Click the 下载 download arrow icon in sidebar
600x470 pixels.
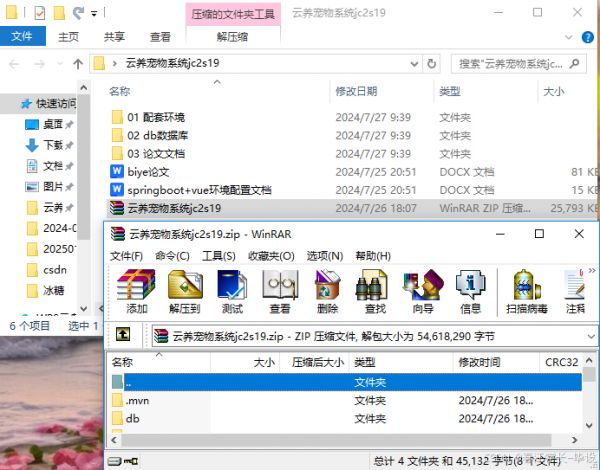click(x=32, y=145)
